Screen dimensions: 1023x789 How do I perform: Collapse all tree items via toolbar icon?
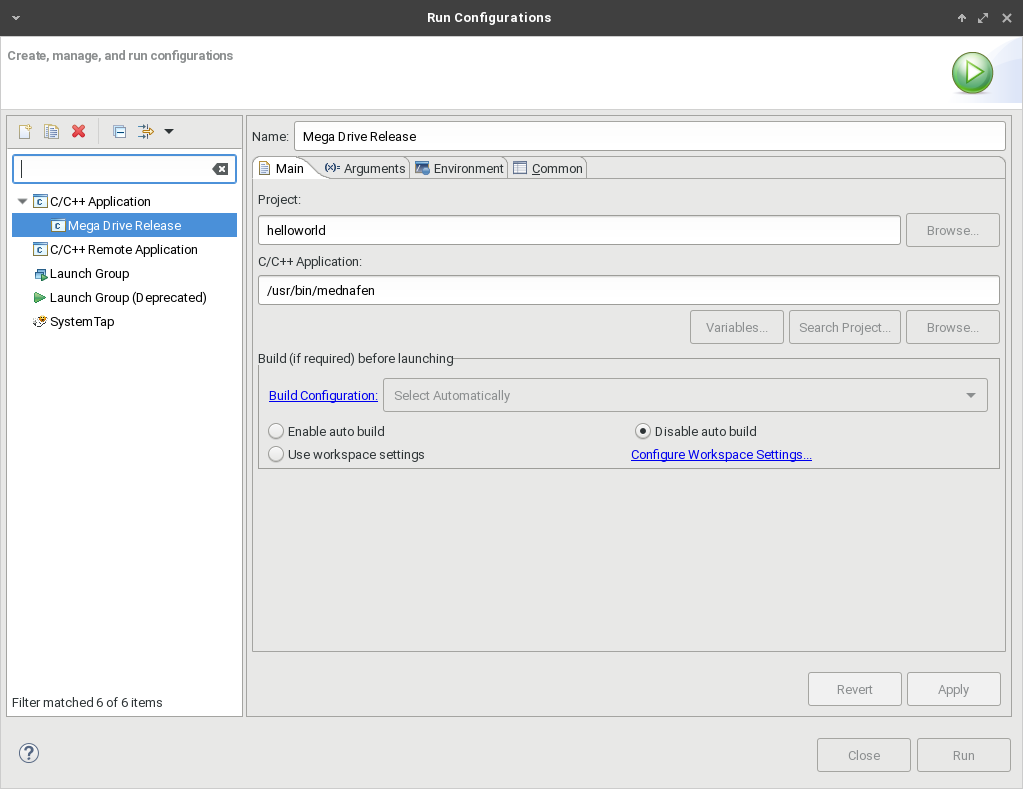(119, 131)
